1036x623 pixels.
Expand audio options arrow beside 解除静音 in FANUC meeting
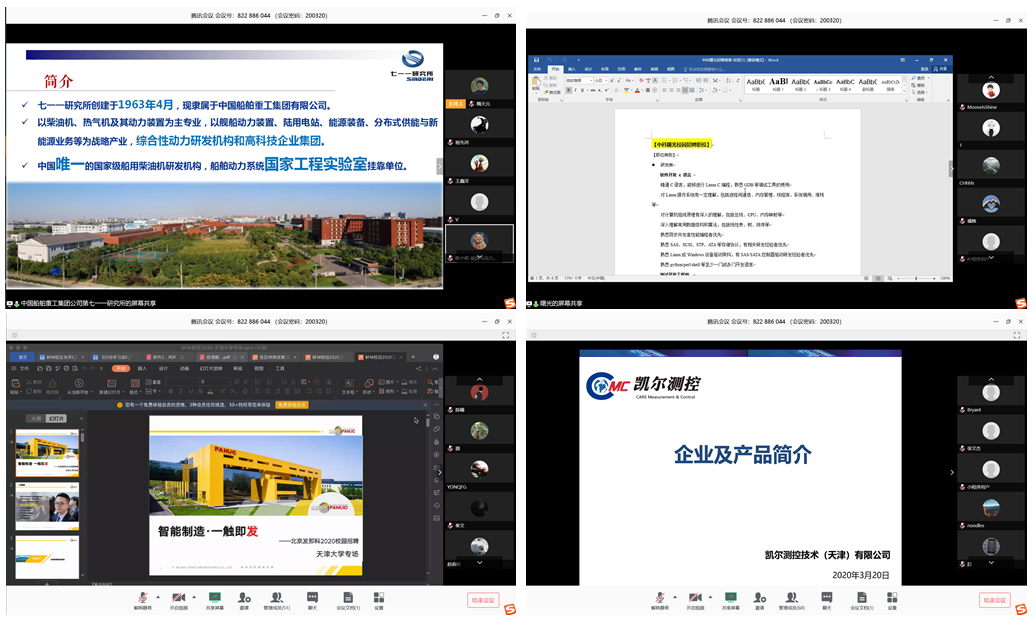pyautogui.click(x=155, y=597)
